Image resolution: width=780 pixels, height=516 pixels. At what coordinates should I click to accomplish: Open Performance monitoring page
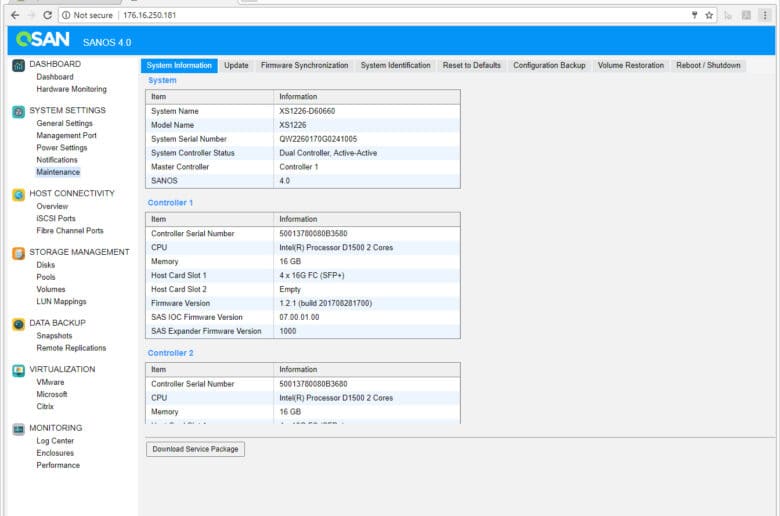click(58, 465)
